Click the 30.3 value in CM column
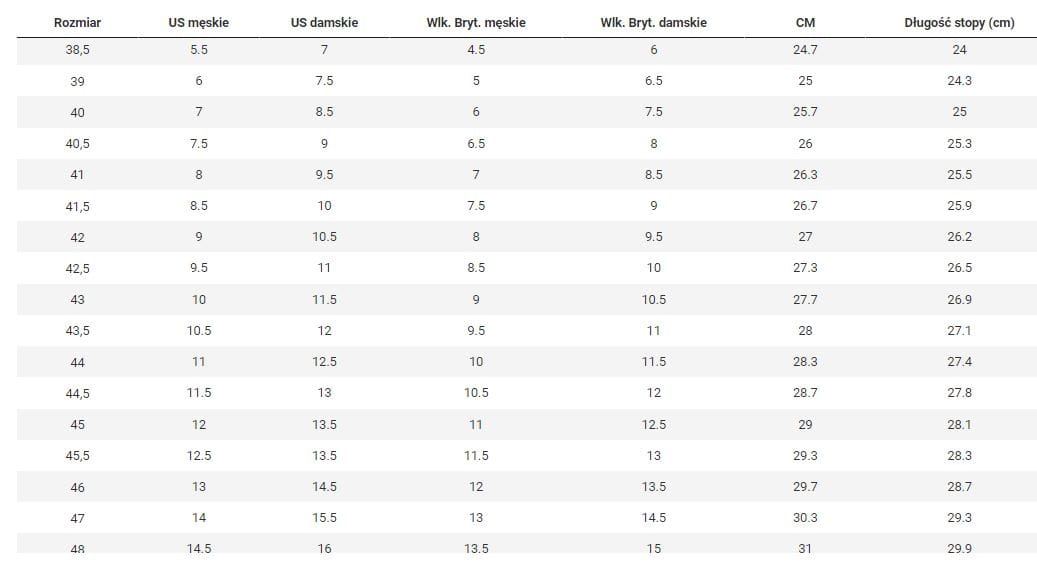This screenshot has height=563, width=1037. (805, 518)
